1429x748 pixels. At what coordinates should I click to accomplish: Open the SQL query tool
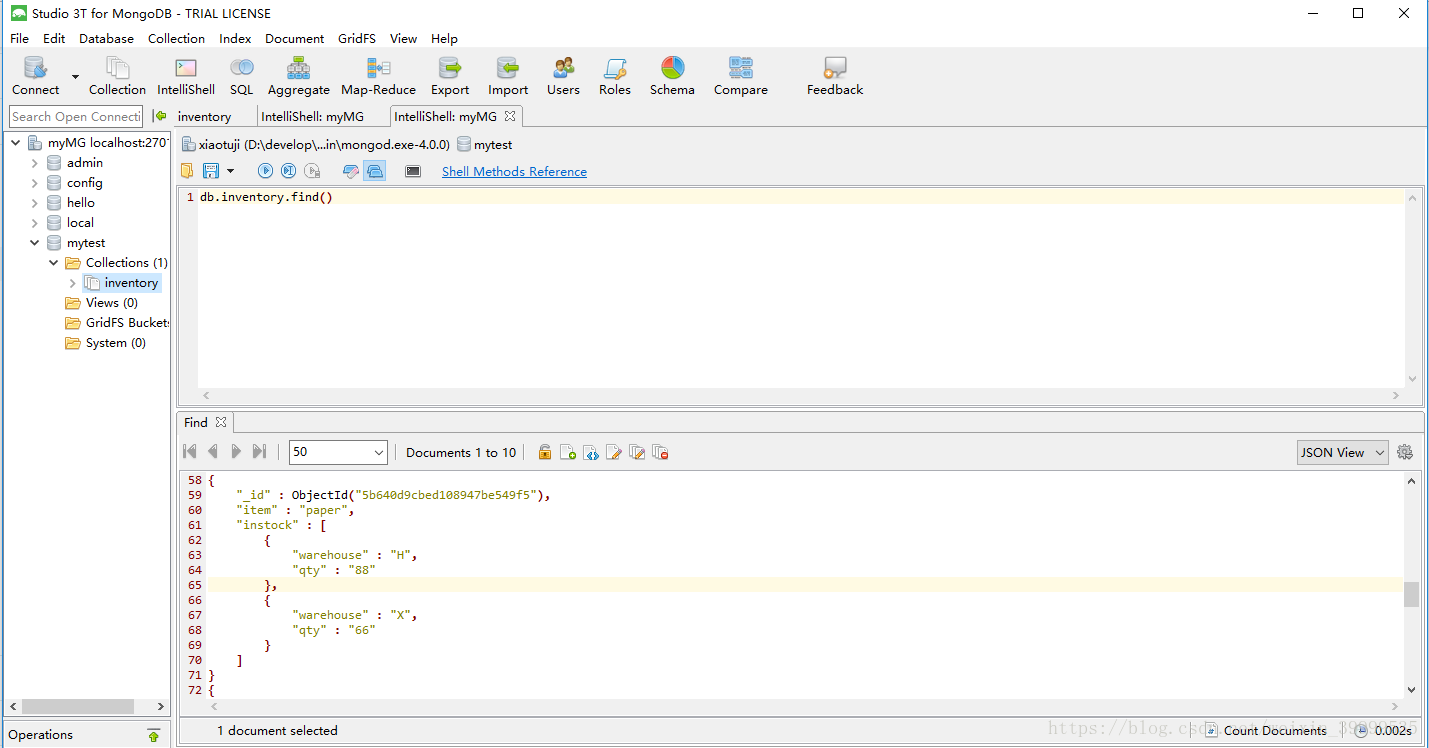(x=242, y=76)
